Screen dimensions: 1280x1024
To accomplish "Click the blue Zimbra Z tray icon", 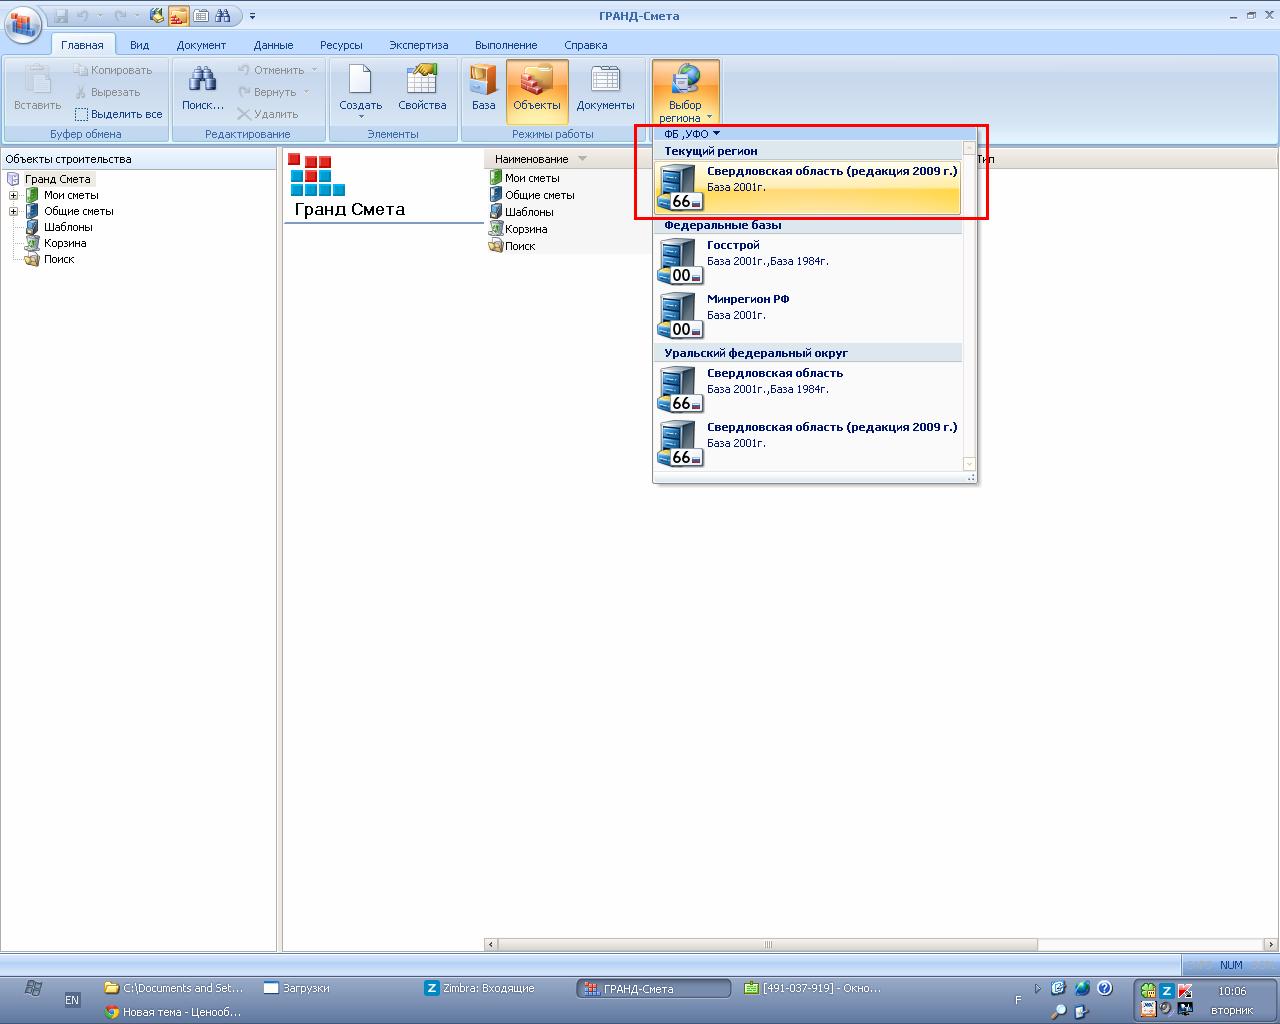I will coord(1166,991).
